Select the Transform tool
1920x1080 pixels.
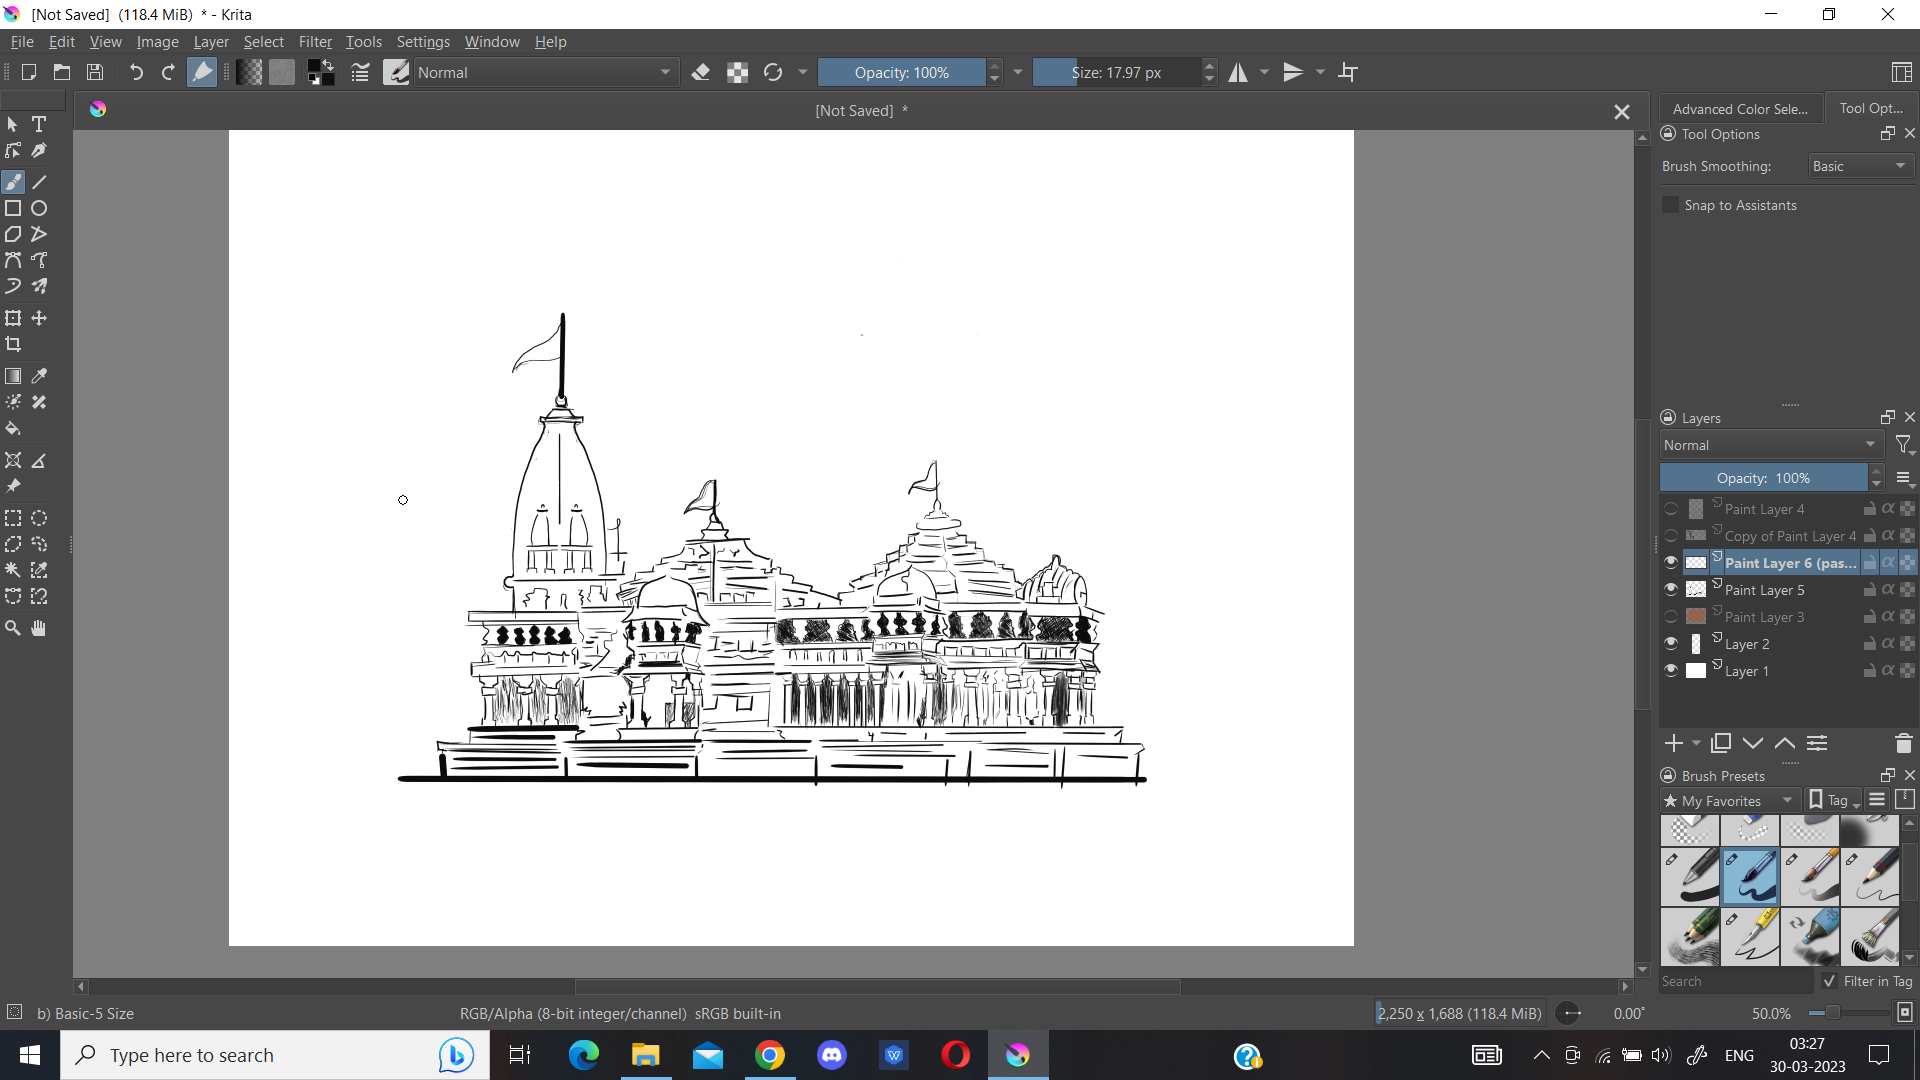tap(13, 318)
